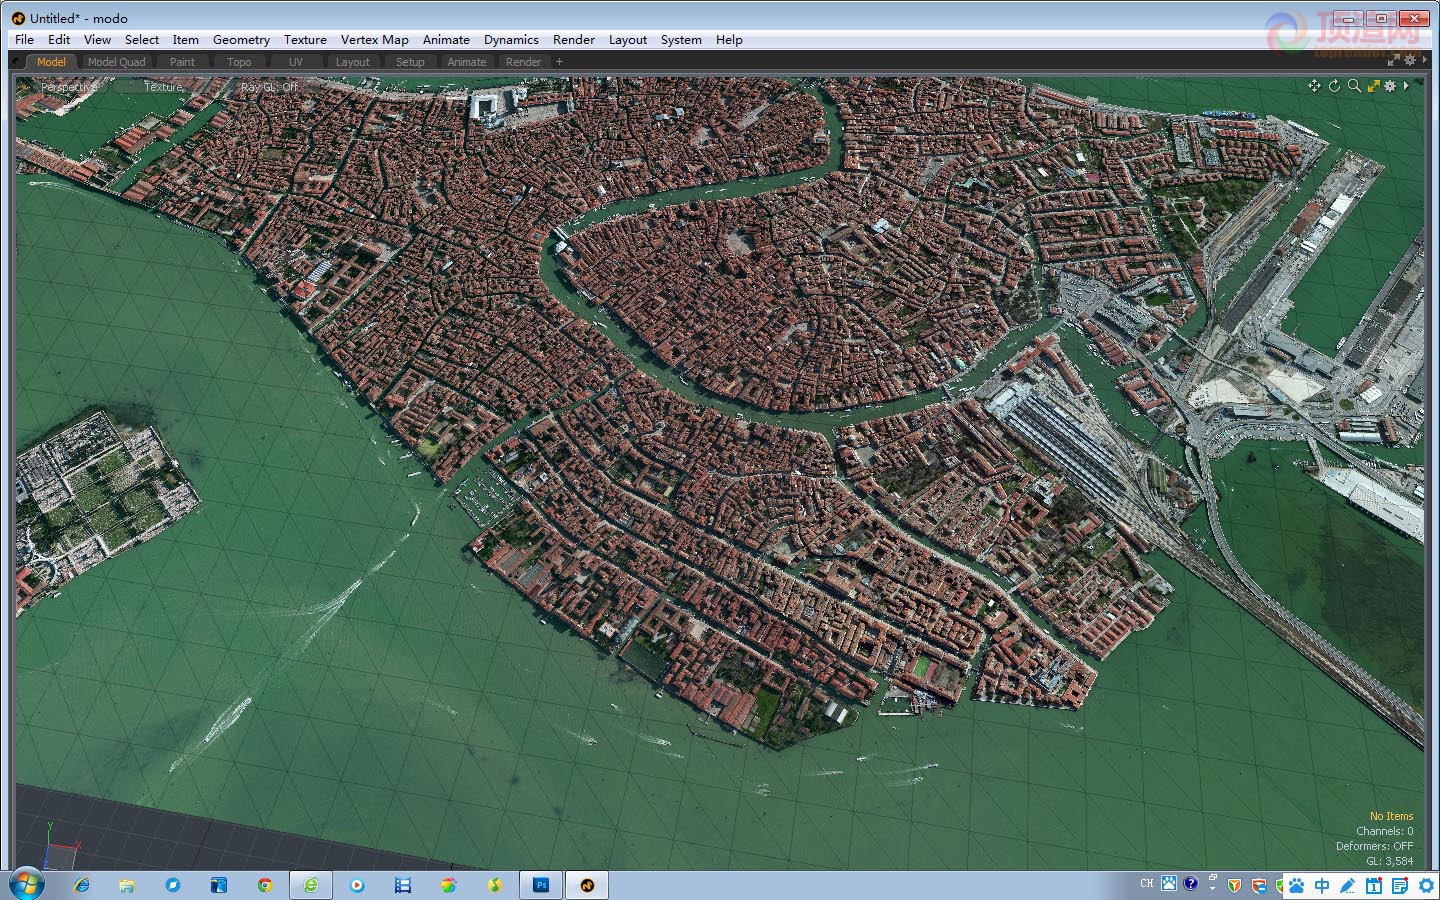Open the Animate menu
The width and height of the screenshot is (1440, 900).
[x=446, y=40]
